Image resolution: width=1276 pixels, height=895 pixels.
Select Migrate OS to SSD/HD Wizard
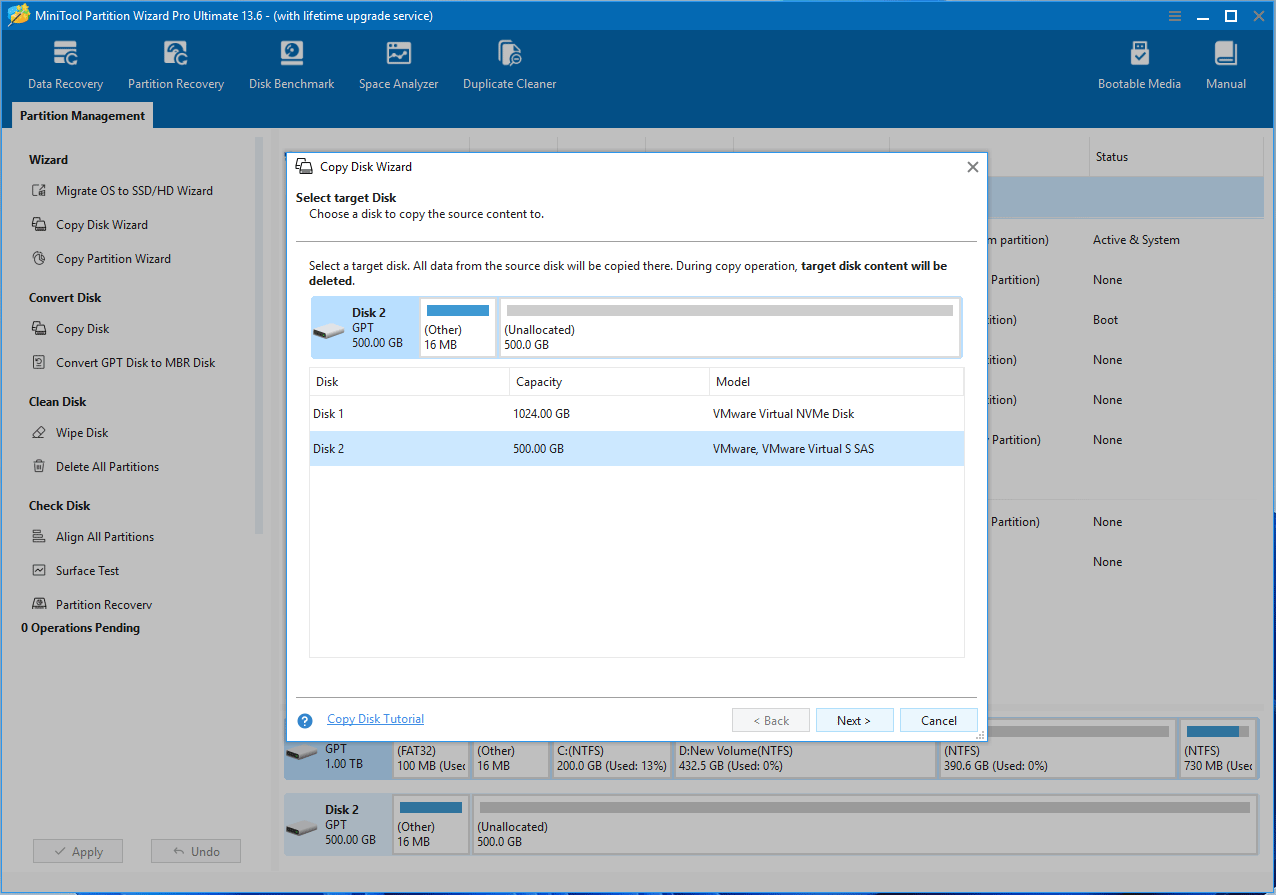[134, 191]
